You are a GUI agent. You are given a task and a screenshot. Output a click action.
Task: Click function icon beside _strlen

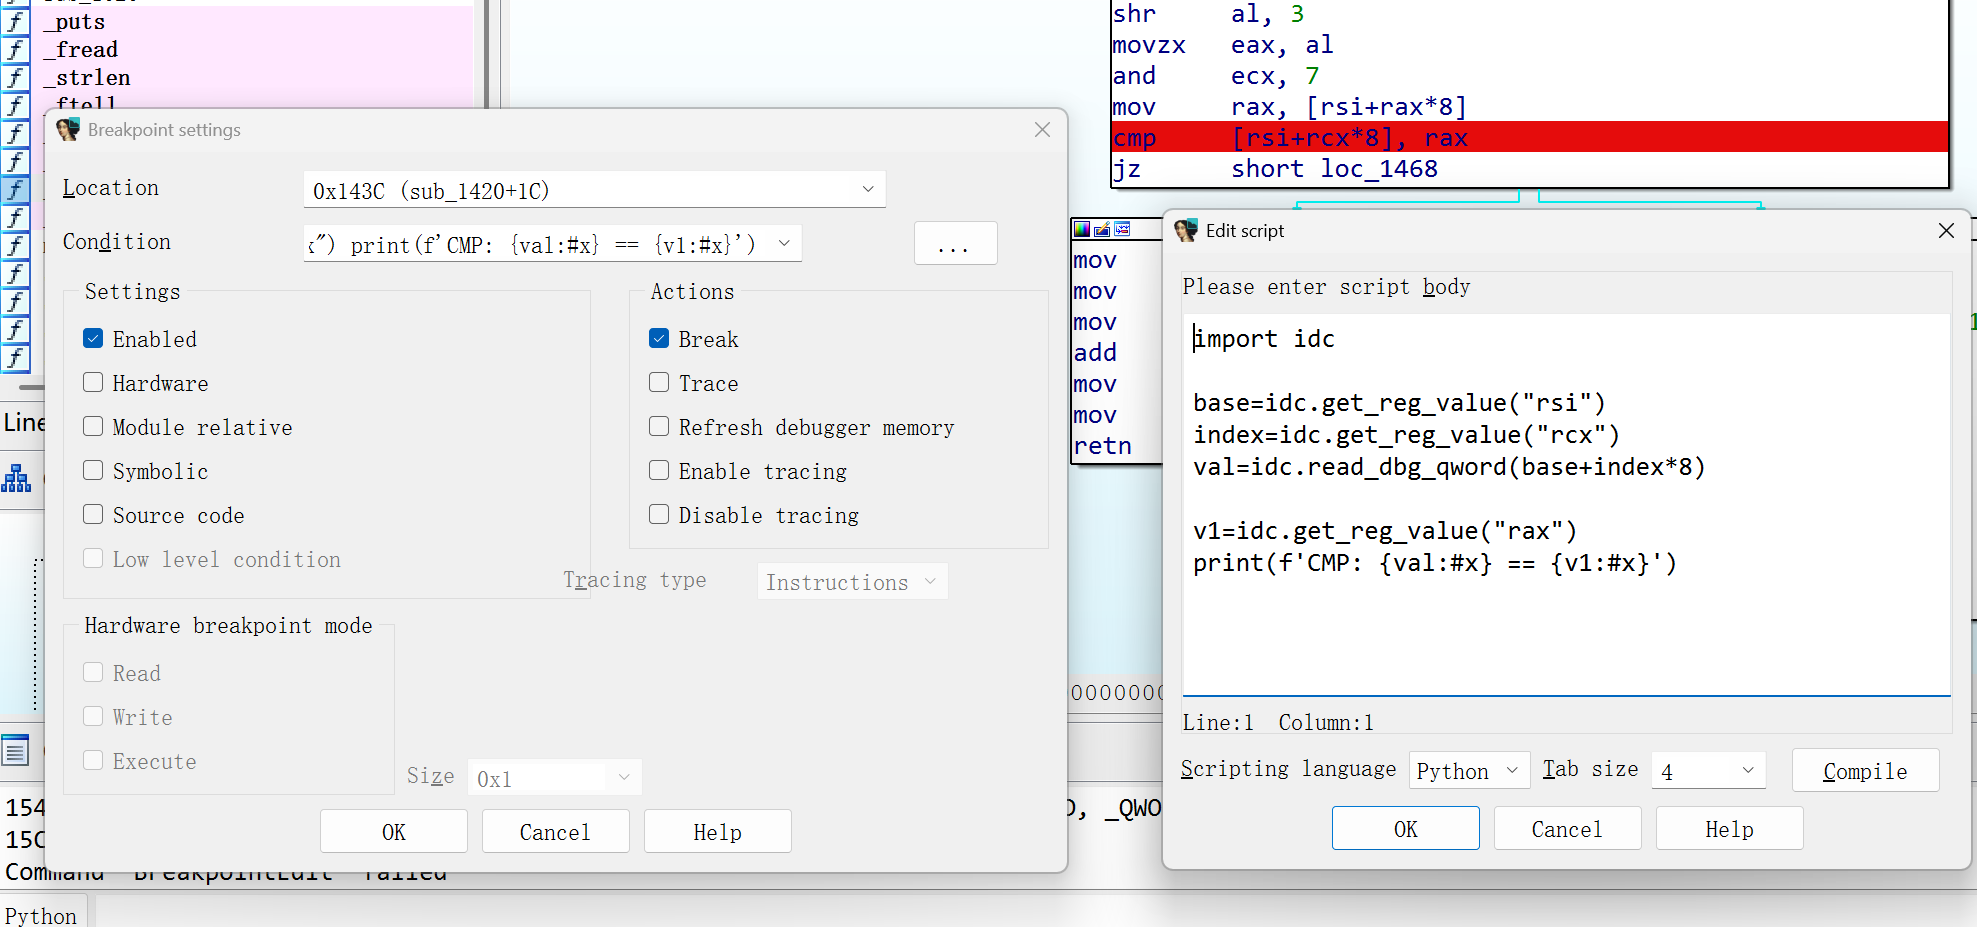tap(15, 77)
